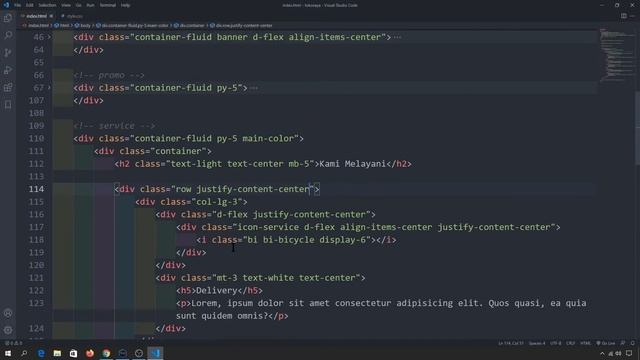Click the text 'Kami Melayani' on line 112
The height and width of the screenshot is (360, 640).
pos(353,164)
